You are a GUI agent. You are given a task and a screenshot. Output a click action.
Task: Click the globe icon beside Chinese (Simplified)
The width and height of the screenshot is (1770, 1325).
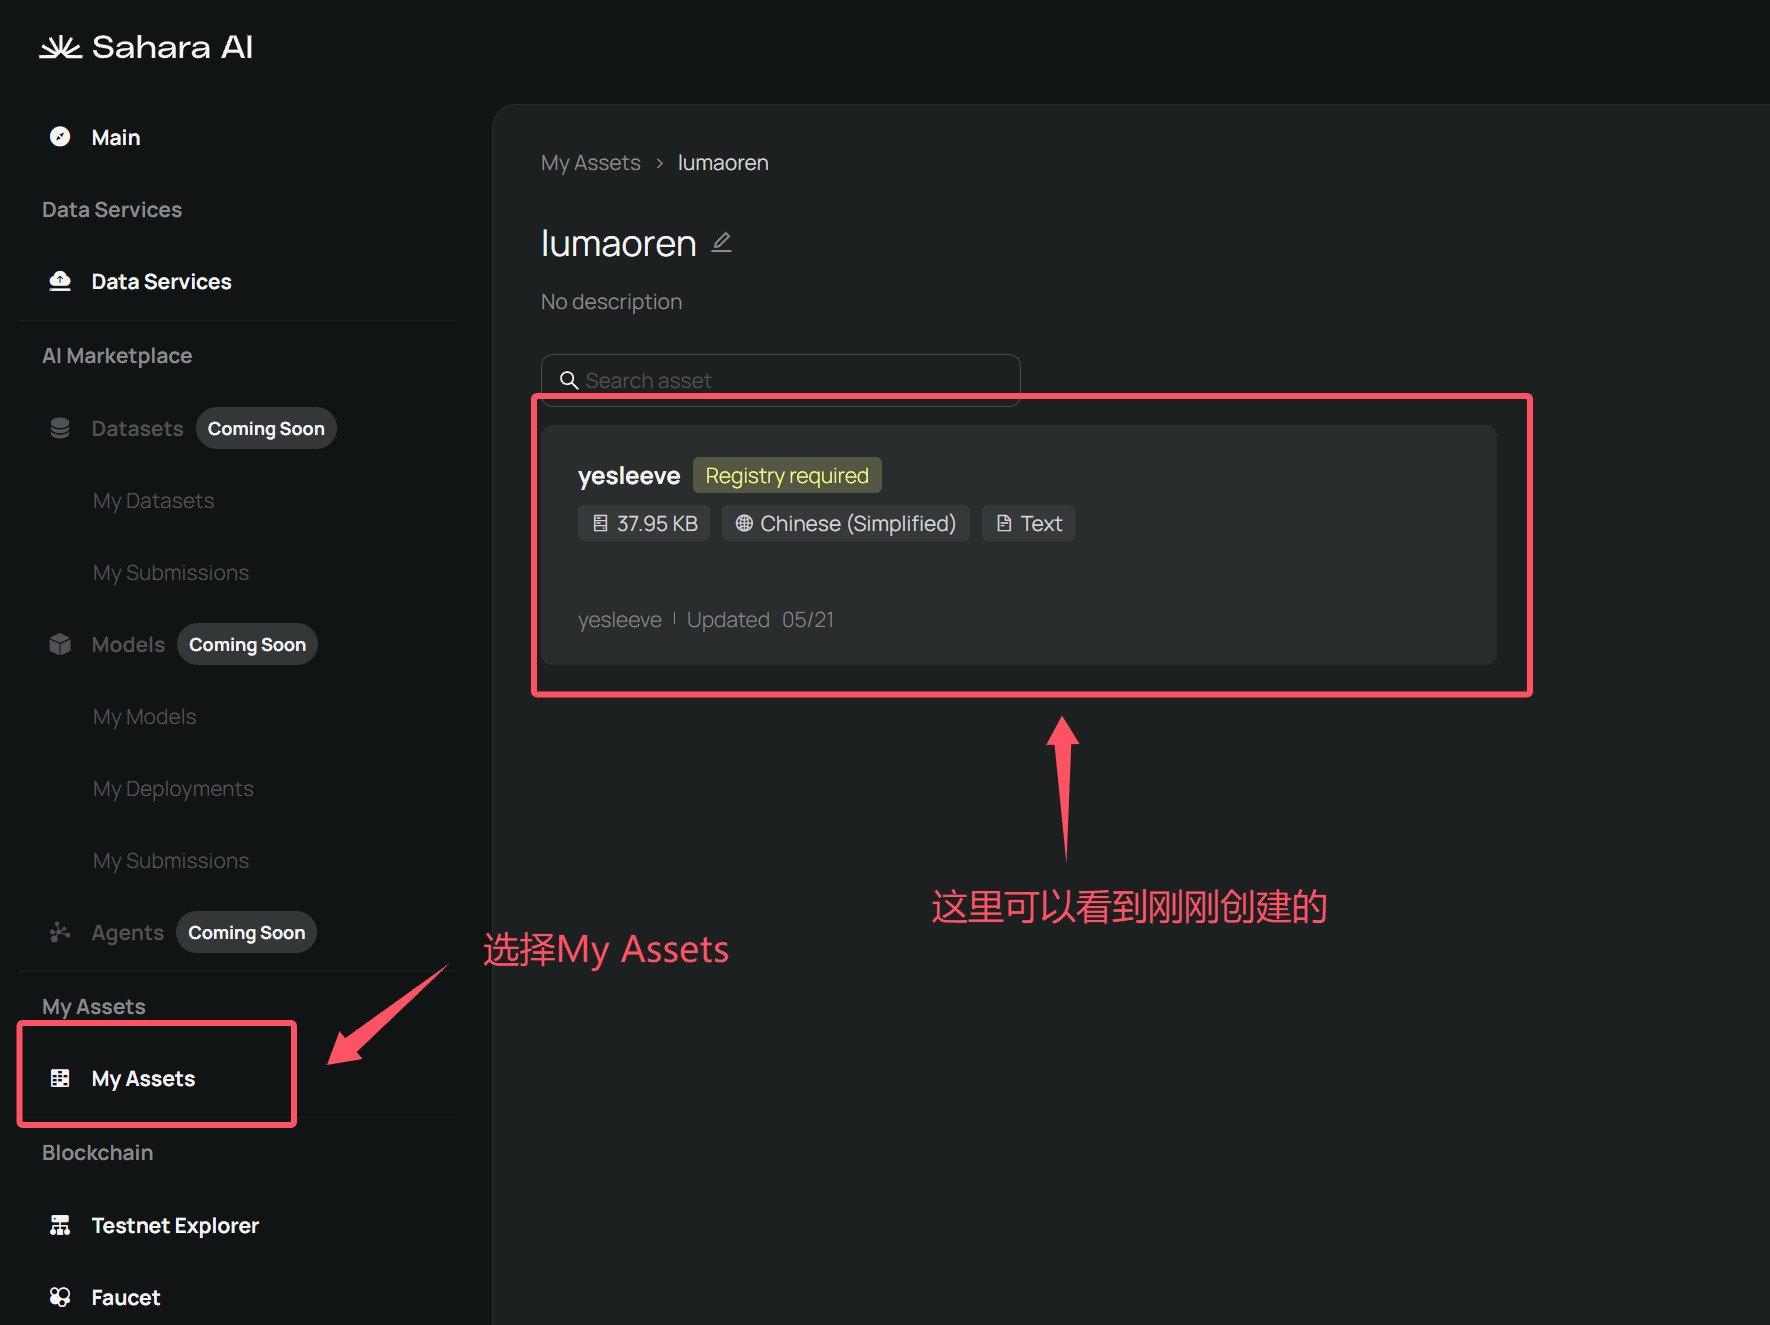pyautogui.click(x=744, y=523)
